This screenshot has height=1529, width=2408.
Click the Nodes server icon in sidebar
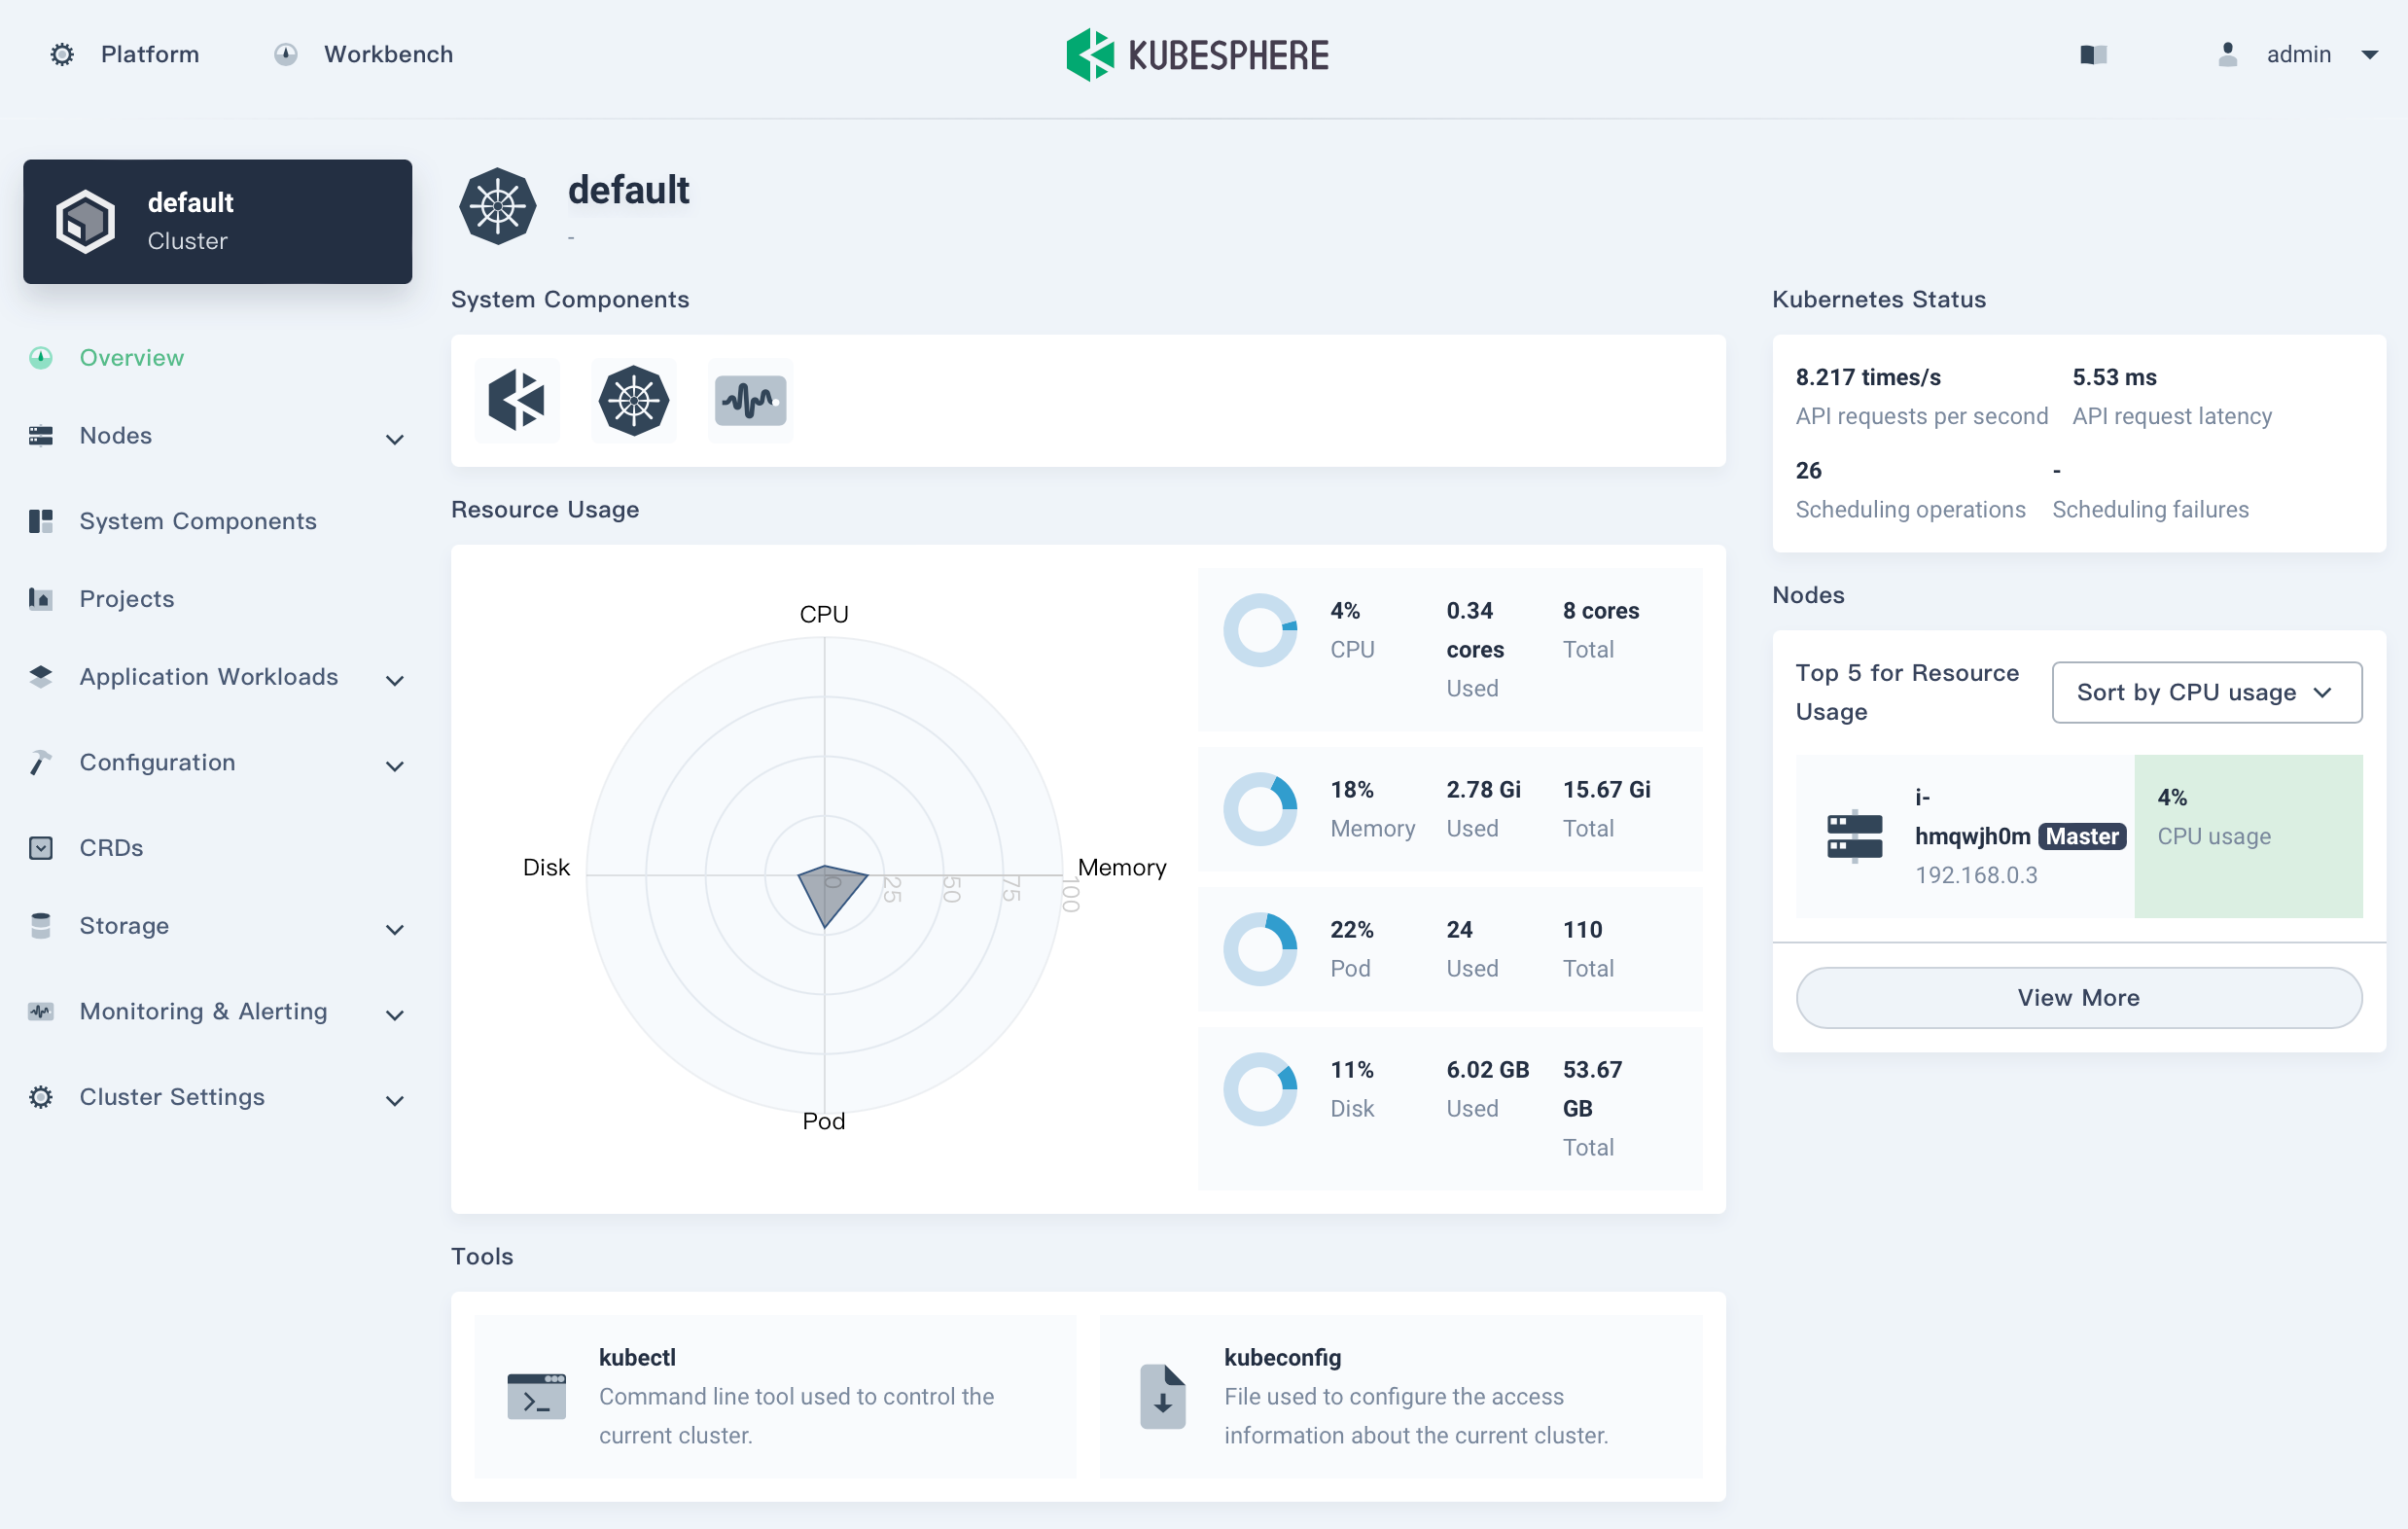(x=41, y=435)
